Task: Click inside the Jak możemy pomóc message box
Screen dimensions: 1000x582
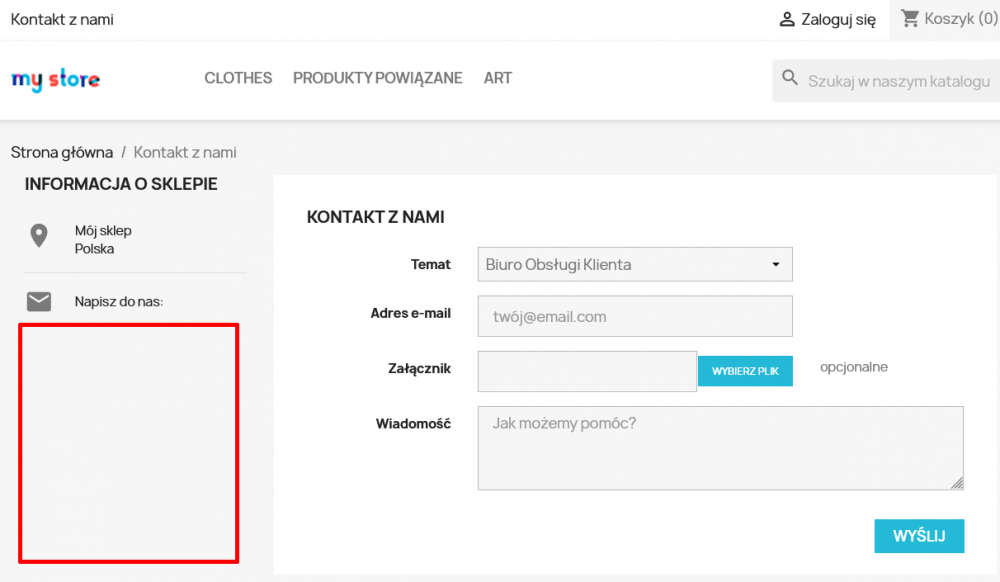Action: point(720,447)
